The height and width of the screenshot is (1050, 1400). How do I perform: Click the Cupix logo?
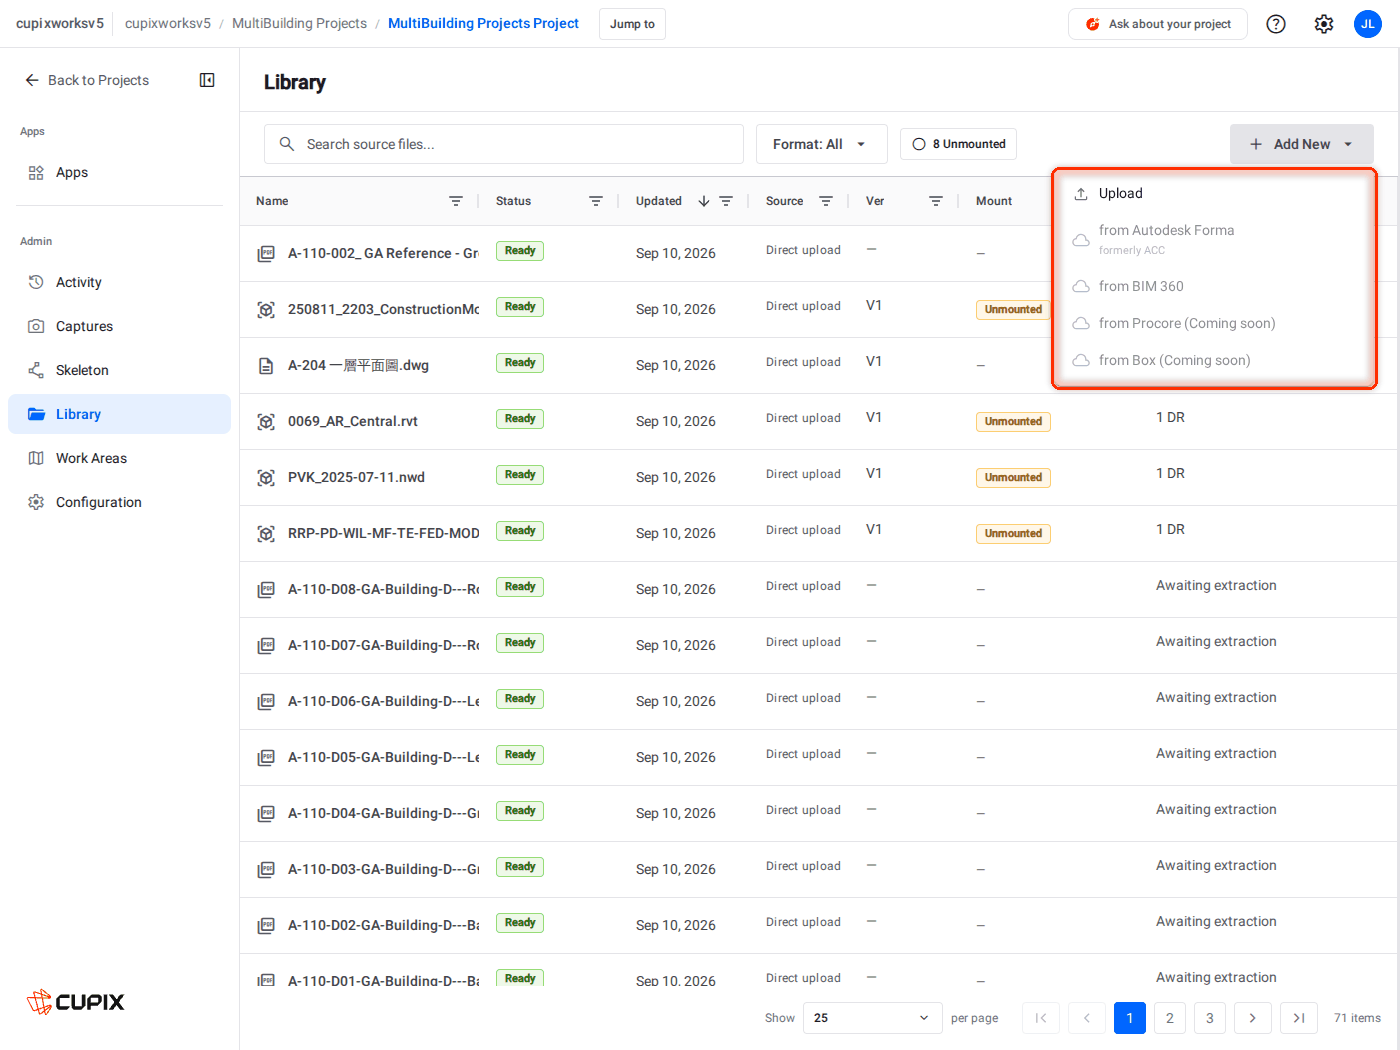(x=76, y=1001)
